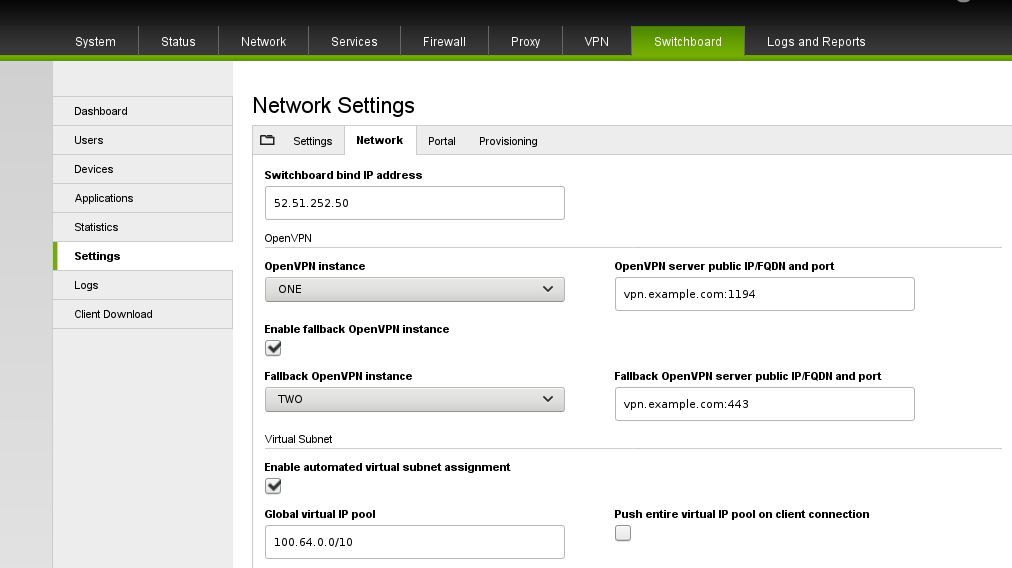Open Statistics in the sidebar
1012x568 pixels.
click(143, 227)
